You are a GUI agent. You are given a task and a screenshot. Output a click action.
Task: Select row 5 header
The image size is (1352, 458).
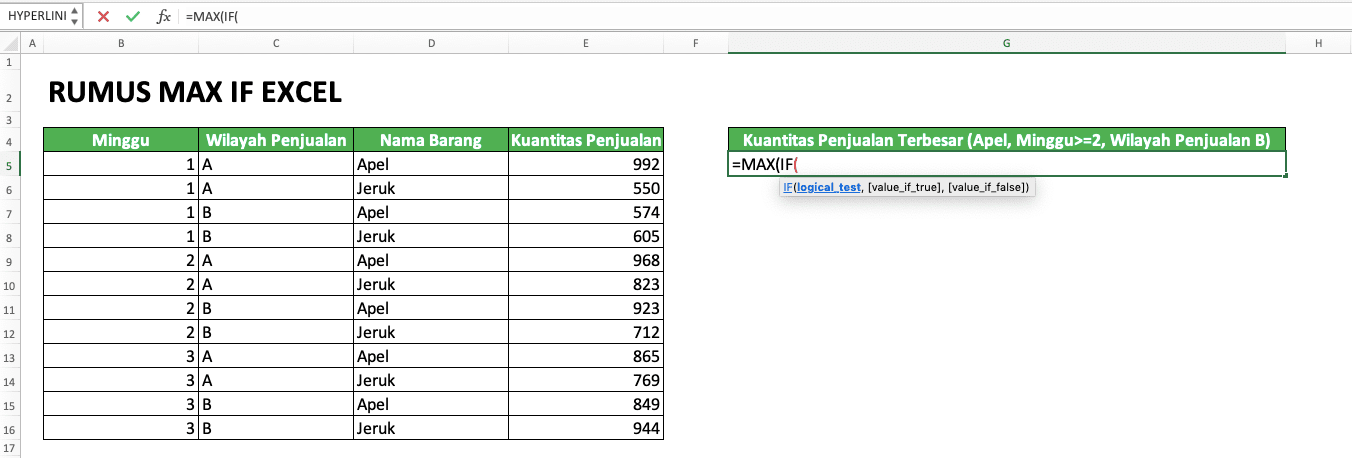point(9,164)
